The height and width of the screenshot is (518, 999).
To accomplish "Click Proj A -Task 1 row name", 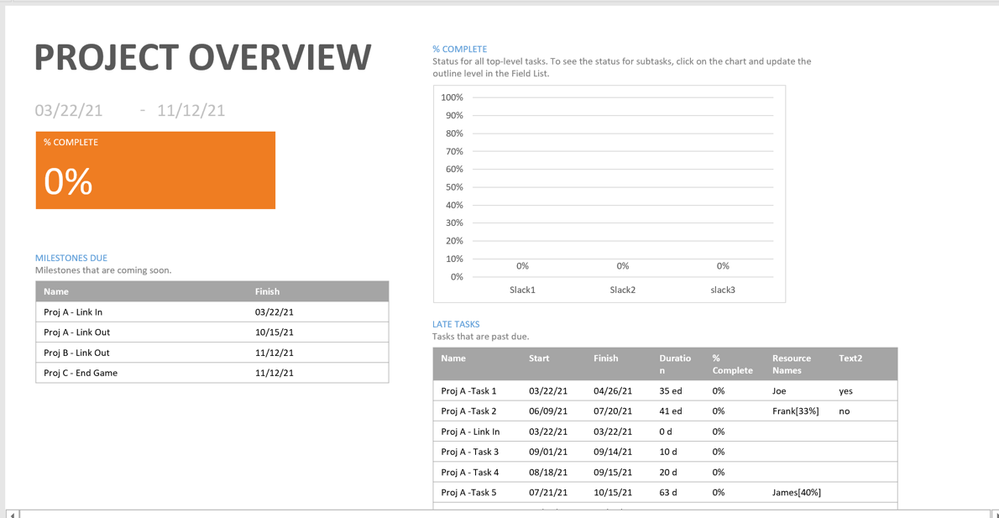I will click(469, 391).
